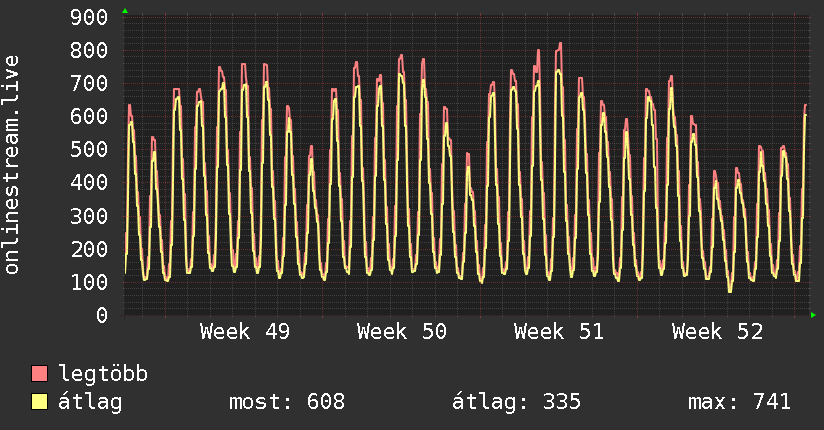Select the átlag legend label beside yellow swatch
Screen dimensions: 824x430
[x=92, y=402]
